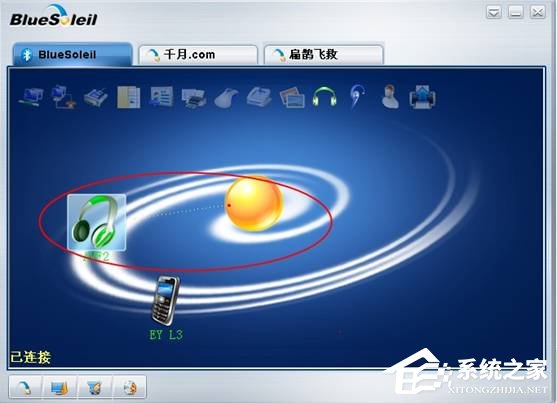Click the orange sun local device ball
The height and width of the screenshot is (403, 557).
click(254, 204)
